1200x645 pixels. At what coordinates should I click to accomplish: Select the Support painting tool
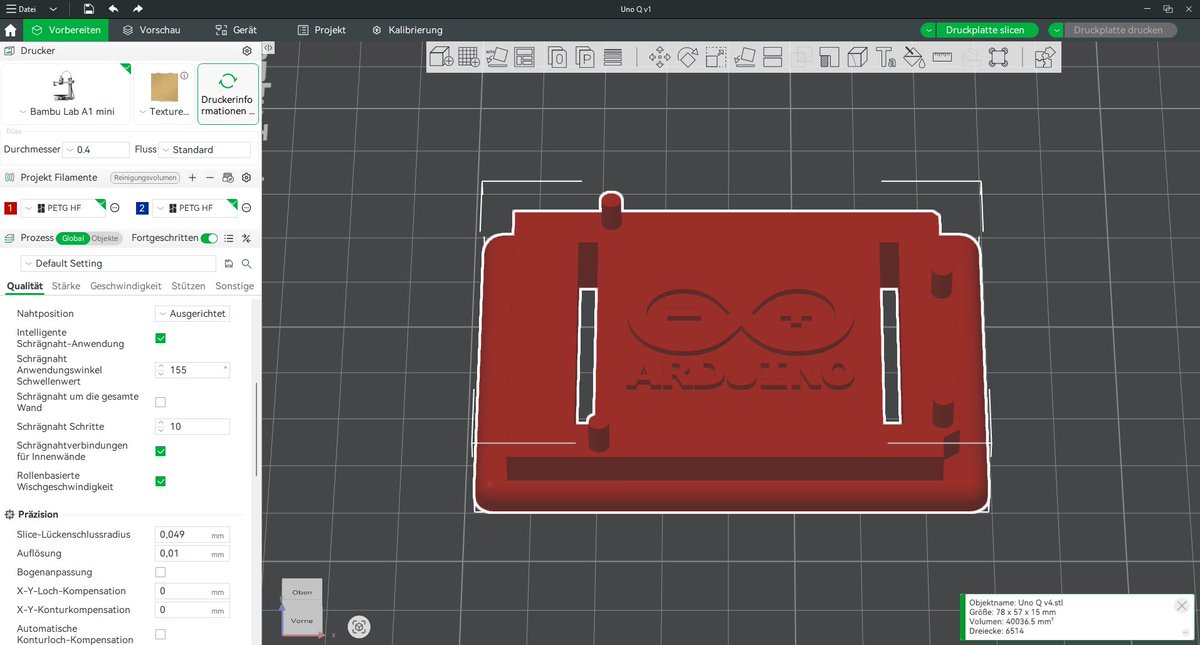pyautogui.click(x=829, y=57)
